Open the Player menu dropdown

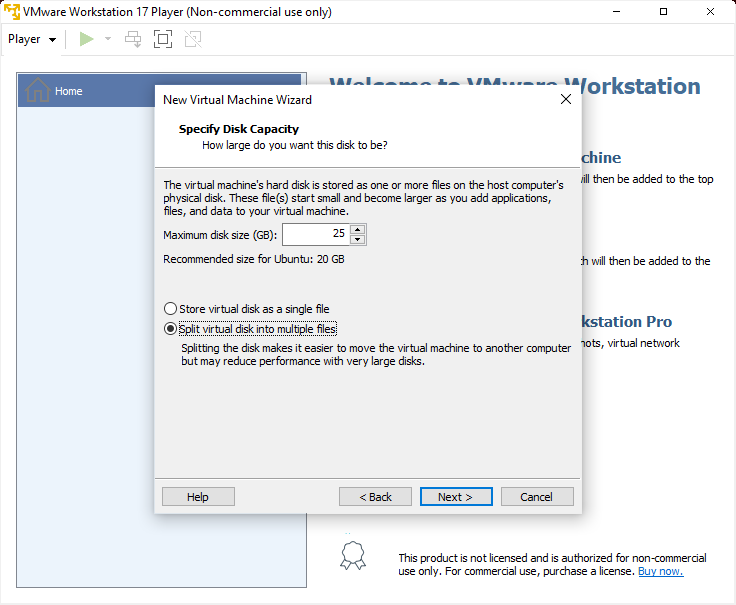pyautogui.click(x=32, y=39)
